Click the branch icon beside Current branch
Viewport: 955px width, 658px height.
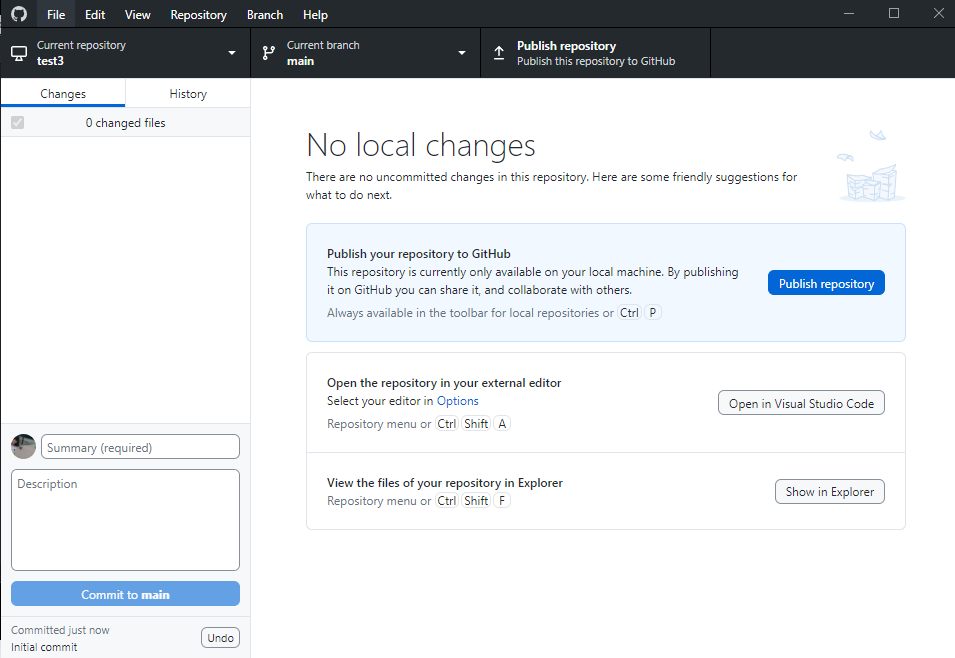click(269, 53)
